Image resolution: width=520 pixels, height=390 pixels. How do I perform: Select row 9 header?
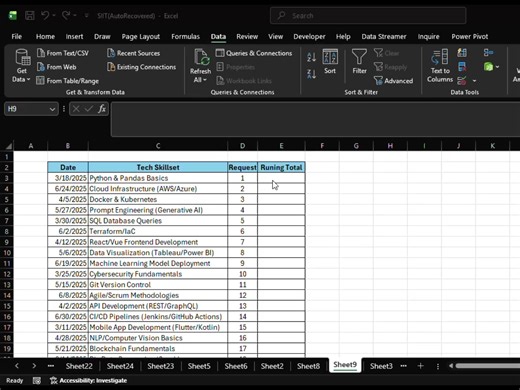[7, 242]
